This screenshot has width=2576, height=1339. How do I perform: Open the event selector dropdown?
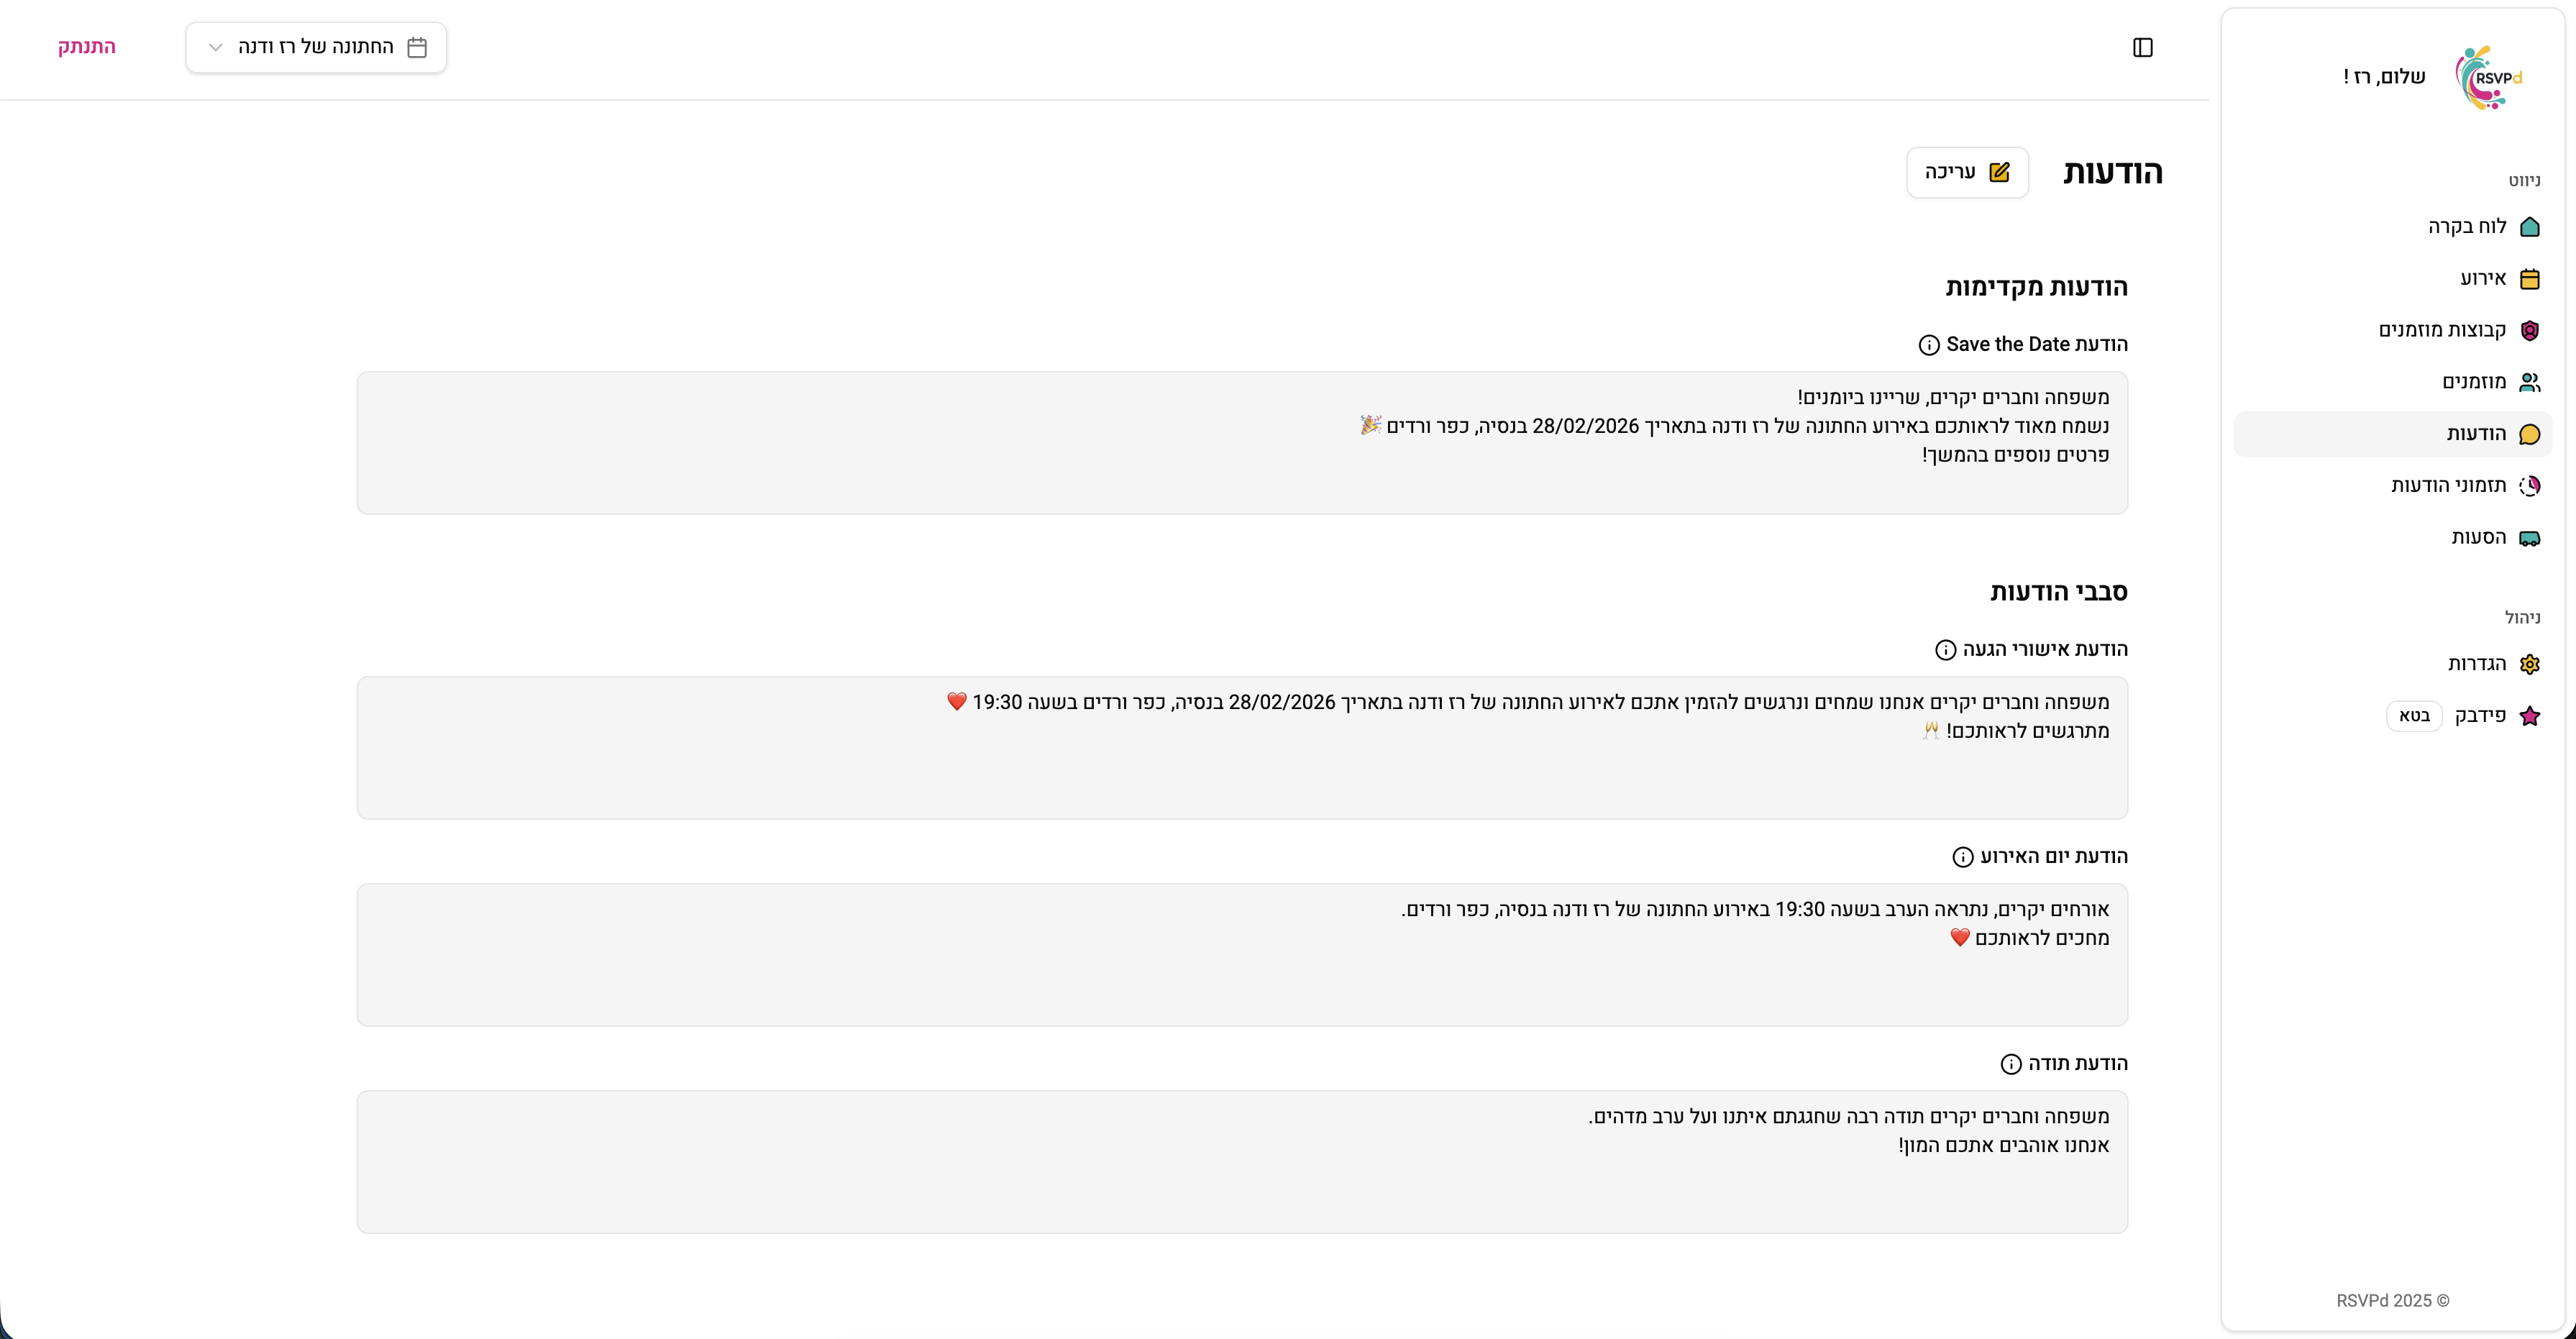point(316,48)
